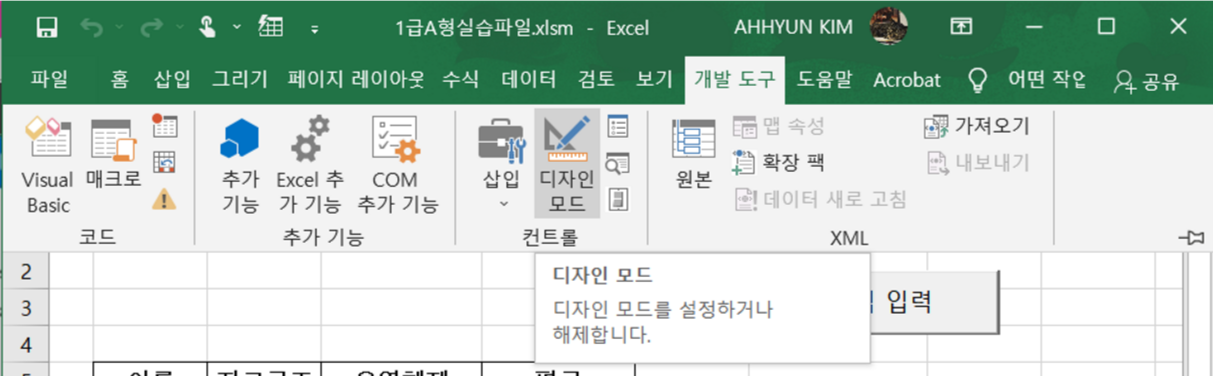1213x376 pixels.
Task: Open the 파일 File tab
Action: [x=49, y=80]
